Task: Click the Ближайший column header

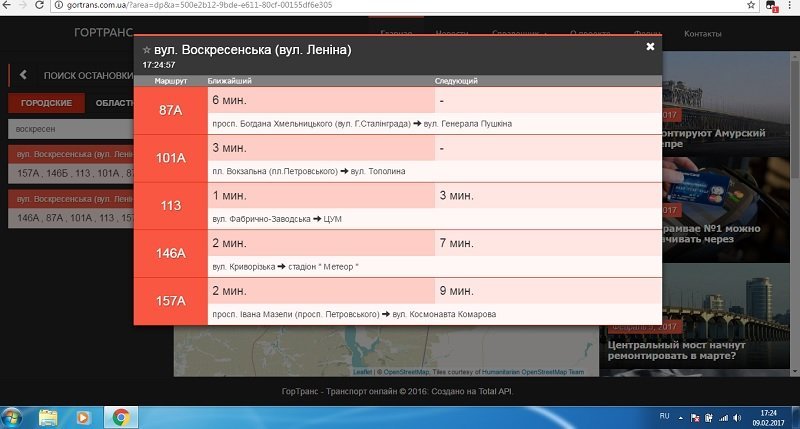Action: pos(229,81)
